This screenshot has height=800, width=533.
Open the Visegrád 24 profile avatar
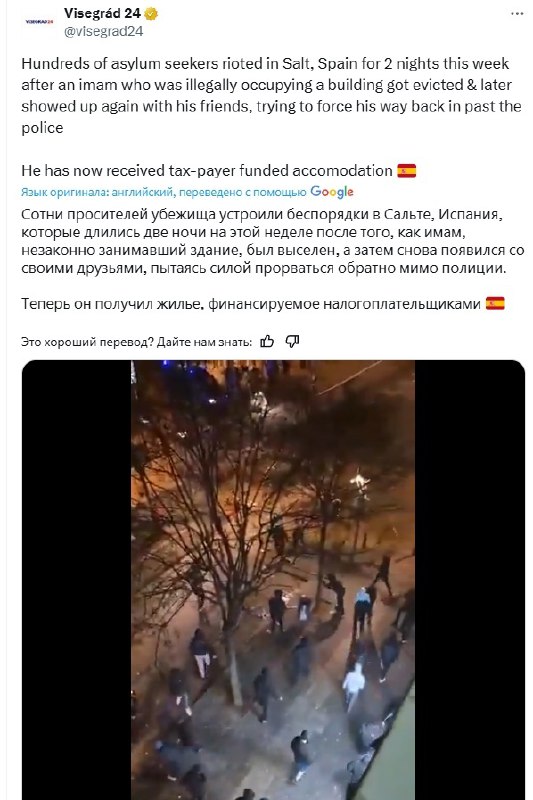[39, 22]
